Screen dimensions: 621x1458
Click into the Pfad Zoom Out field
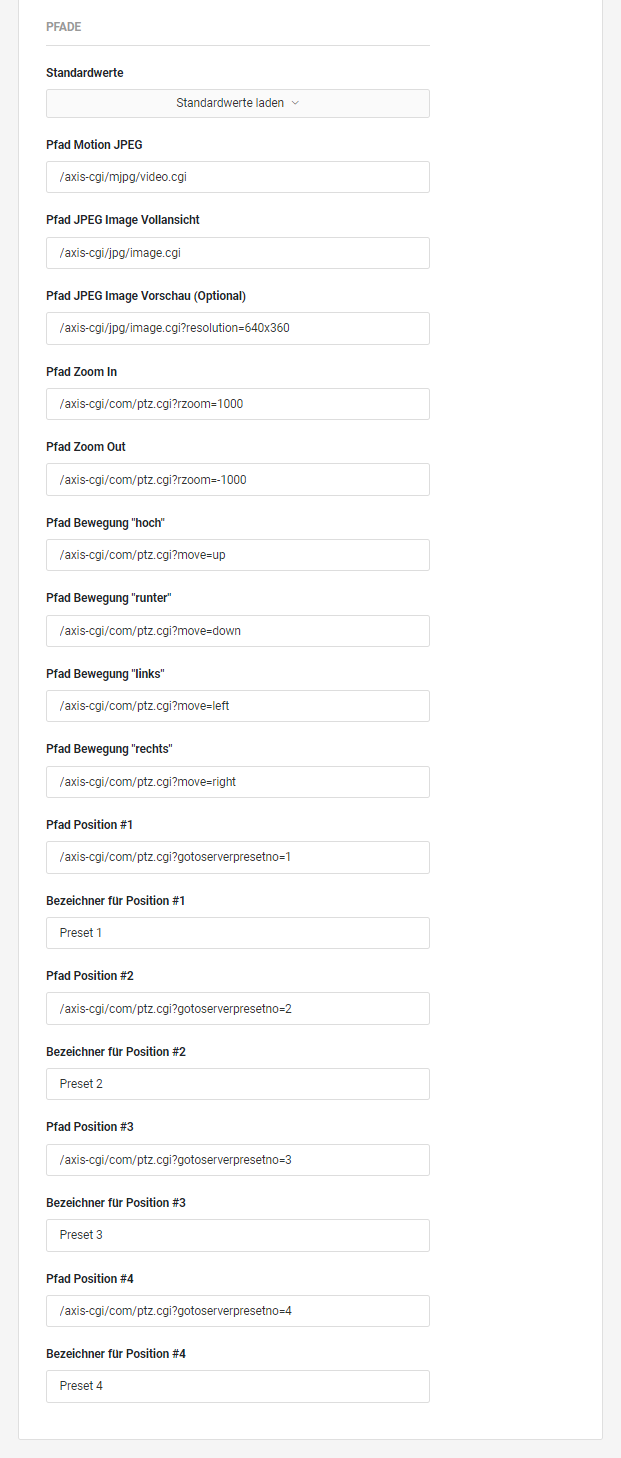[238, 479]
